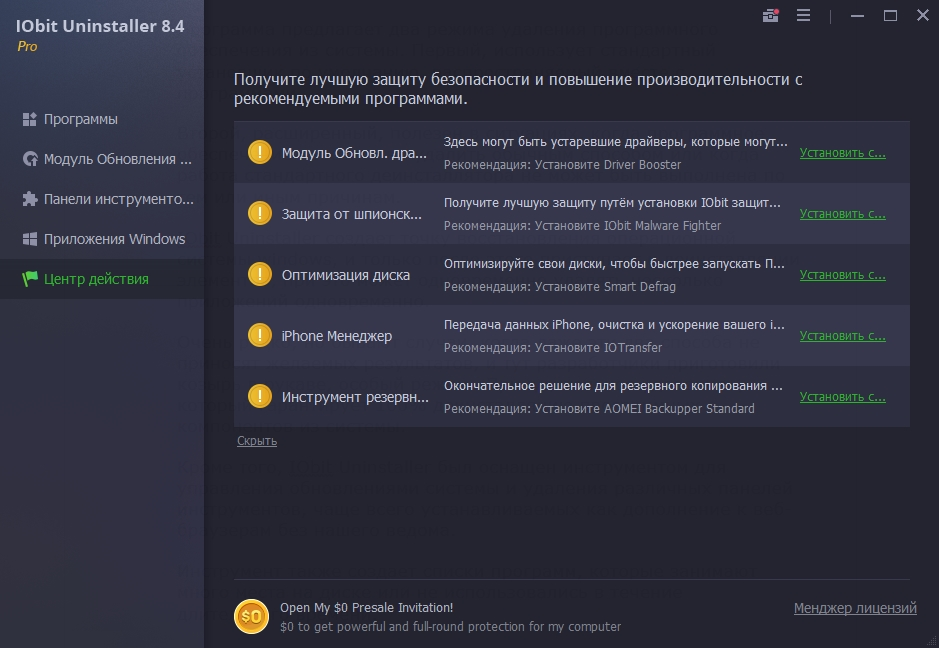Open Панели инструменто... section
939x648 pixels.
pos(102,199)
